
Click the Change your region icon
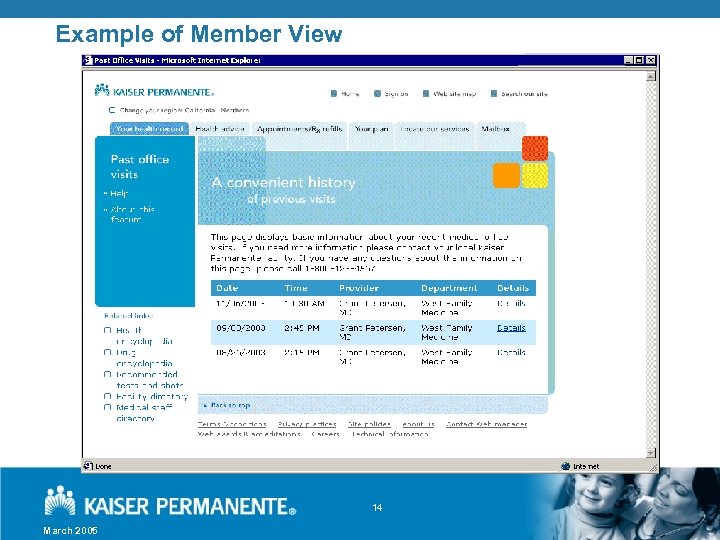(x=112, y=110)
